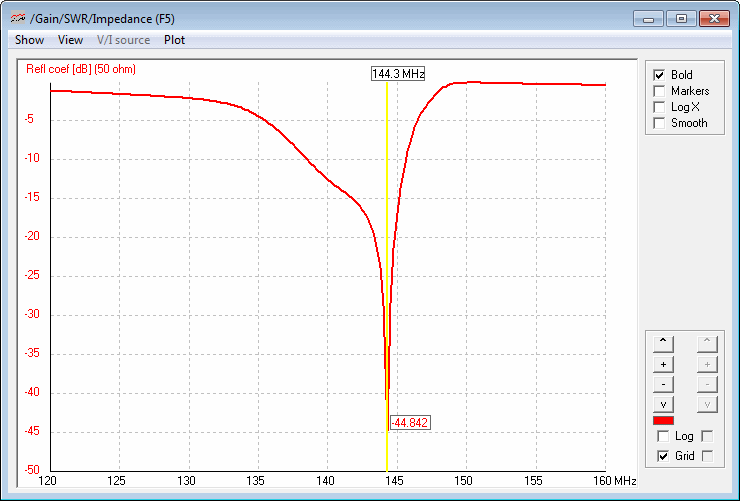This screenshot has height=501, width=740.
Task: Click the greyed-out checkbox right of Grid
Action: point(707,456)
